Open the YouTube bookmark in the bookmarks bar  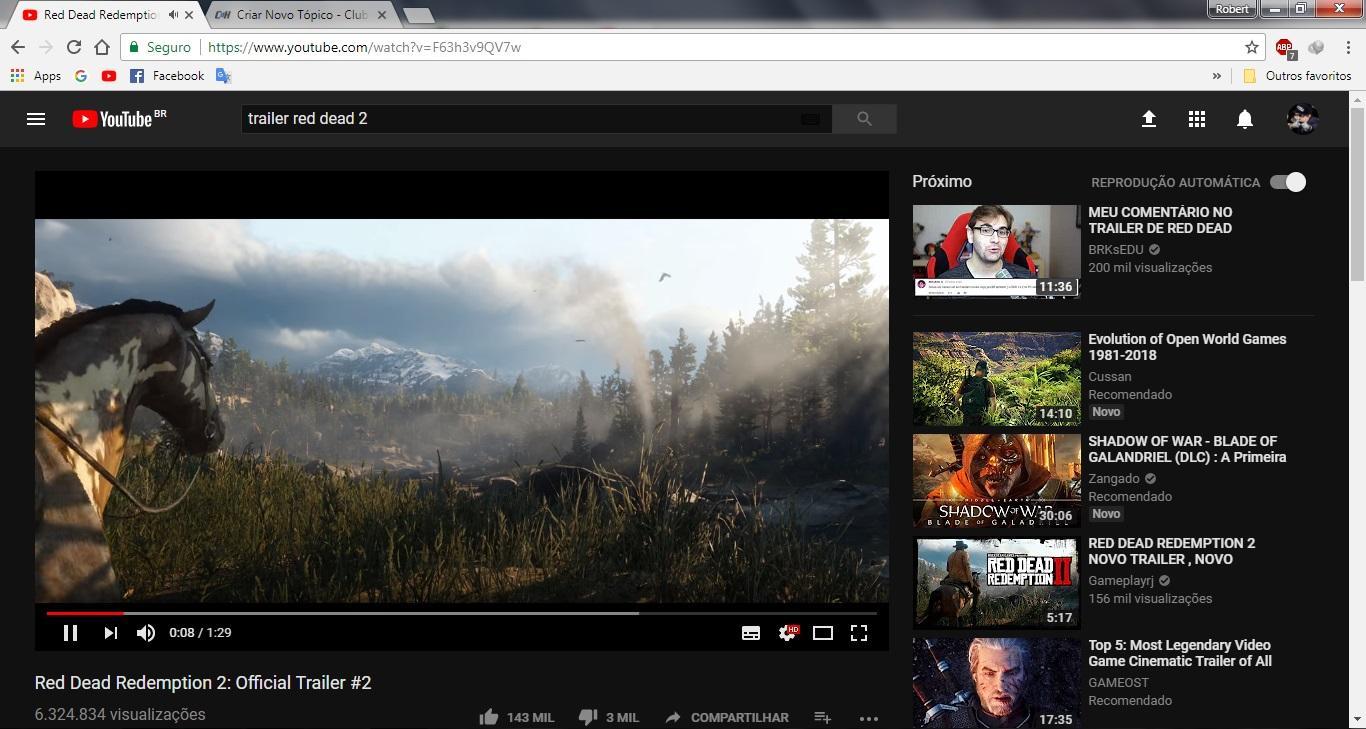(x=109, y=76)
